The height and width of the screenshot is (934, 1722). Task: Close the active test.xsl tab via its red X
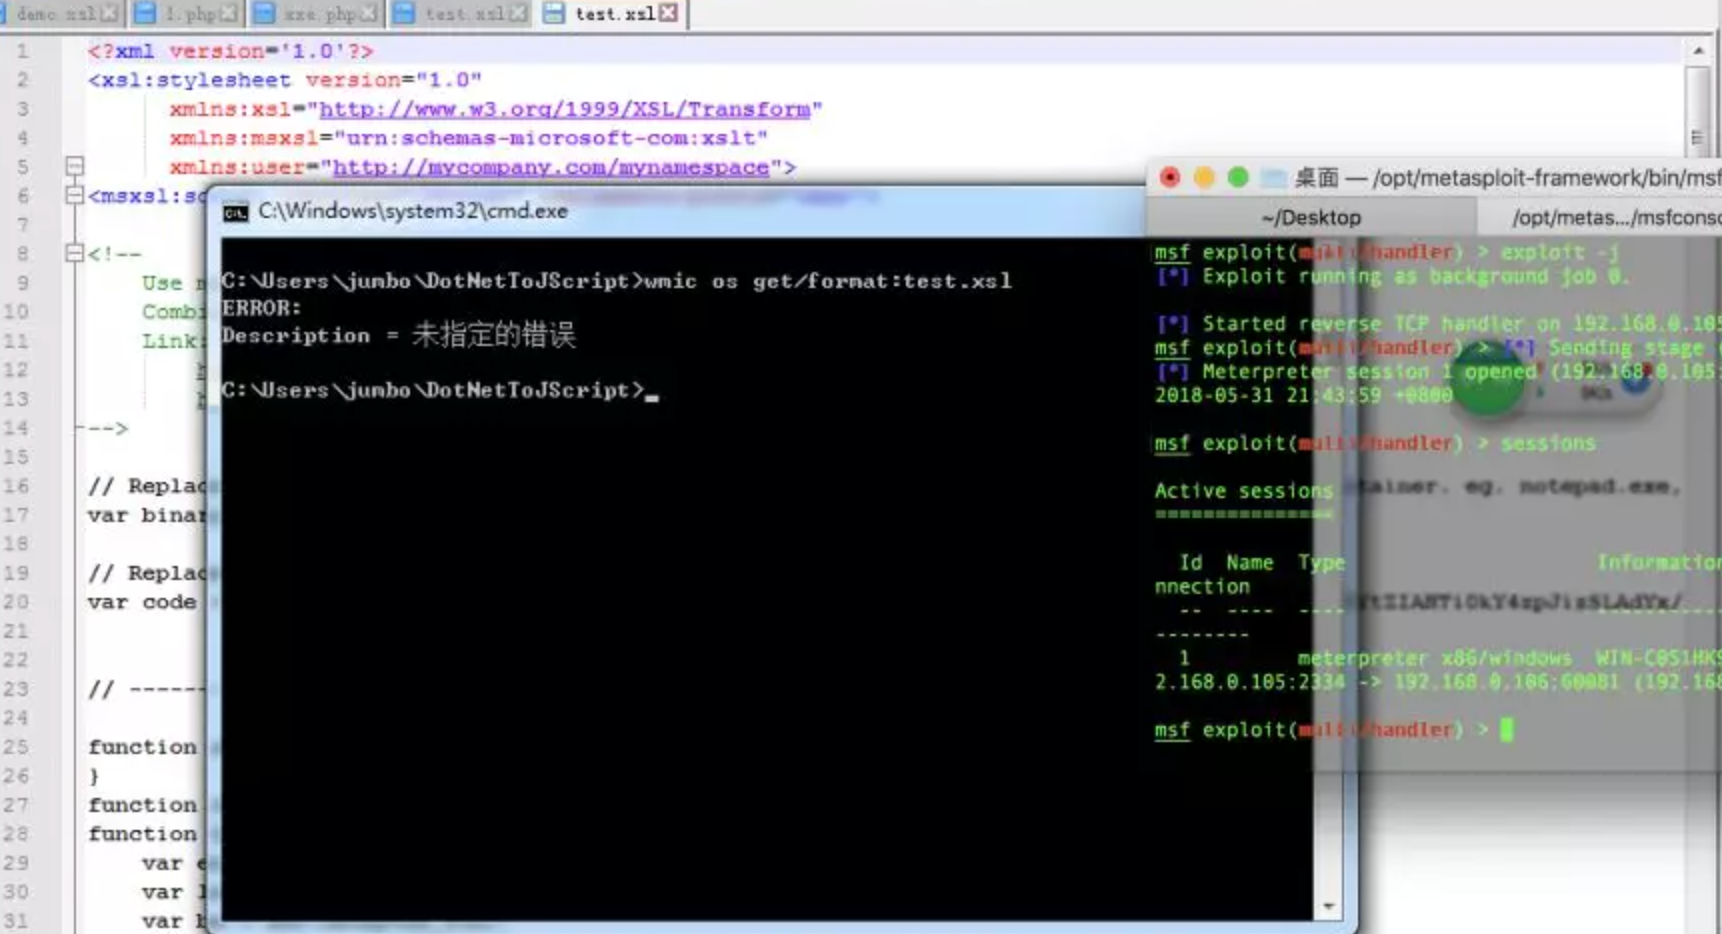pyautogui.click(x=669, y=13)
